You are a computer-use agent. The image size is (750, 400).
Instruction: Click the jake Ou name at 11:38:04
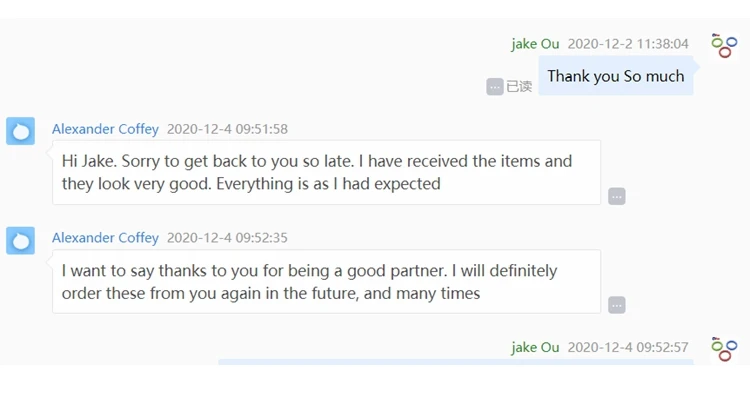(535, 44)
